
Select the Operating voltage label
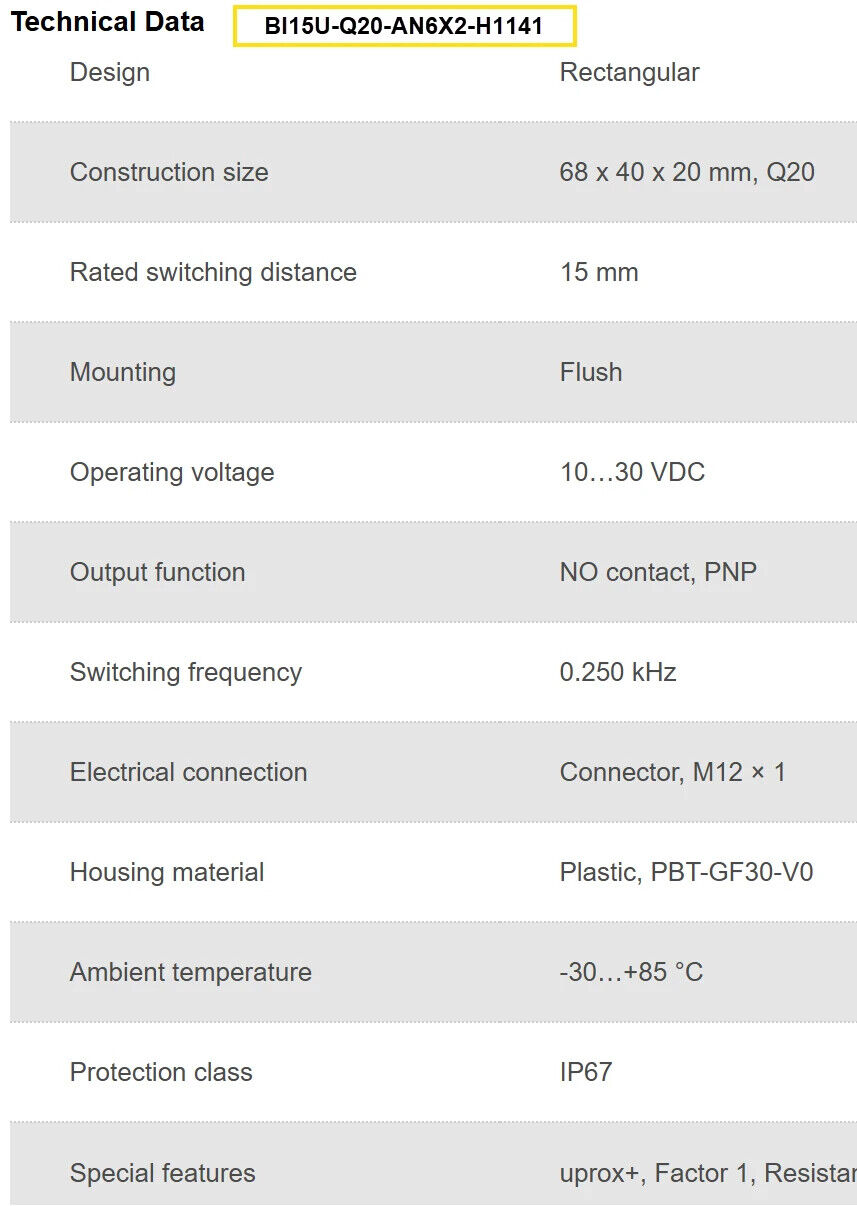click(x=172, y=472)
